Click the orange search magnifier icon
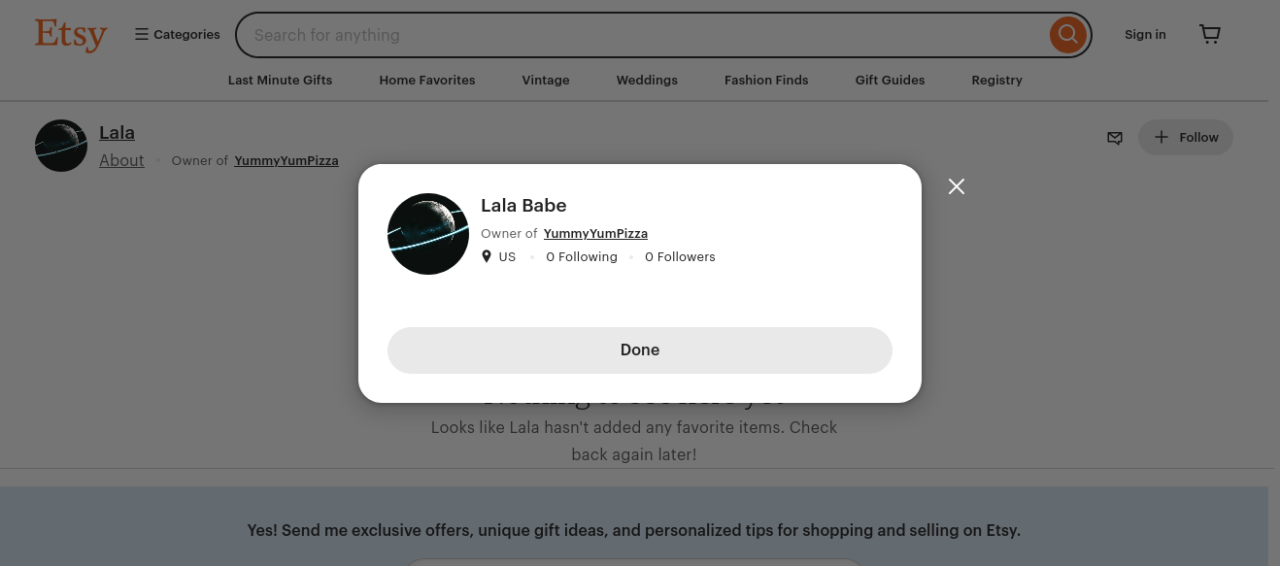Viewport: 1280px width, 566px height. (1067, 35)
